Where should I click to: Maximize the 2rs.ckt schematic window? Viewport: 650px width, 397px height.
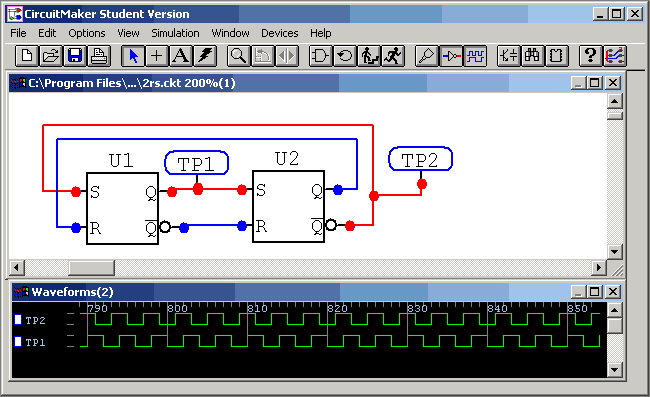pos(594,83)
